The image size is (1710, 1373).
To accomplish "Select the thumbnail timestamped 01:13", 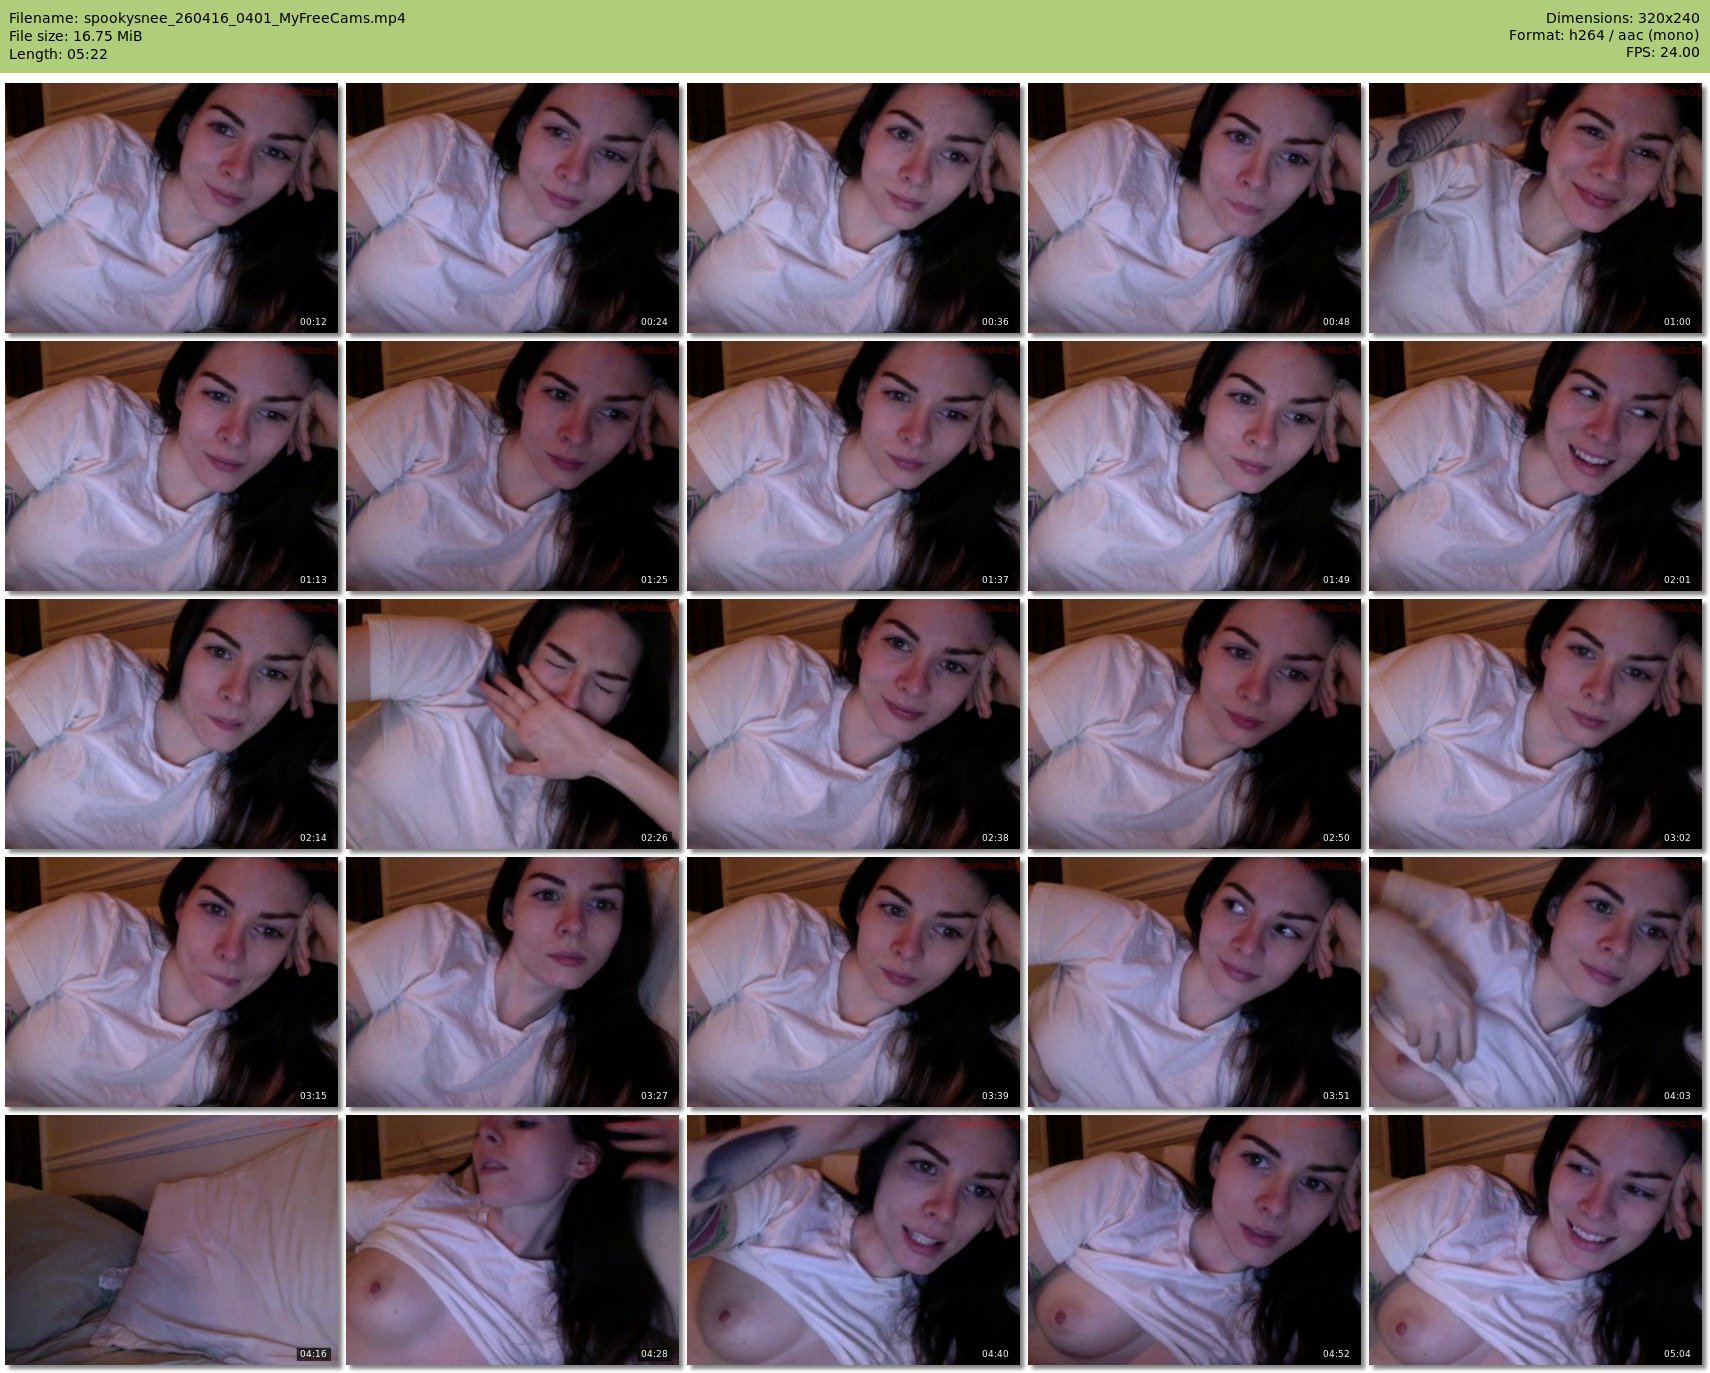I will 171,466.
